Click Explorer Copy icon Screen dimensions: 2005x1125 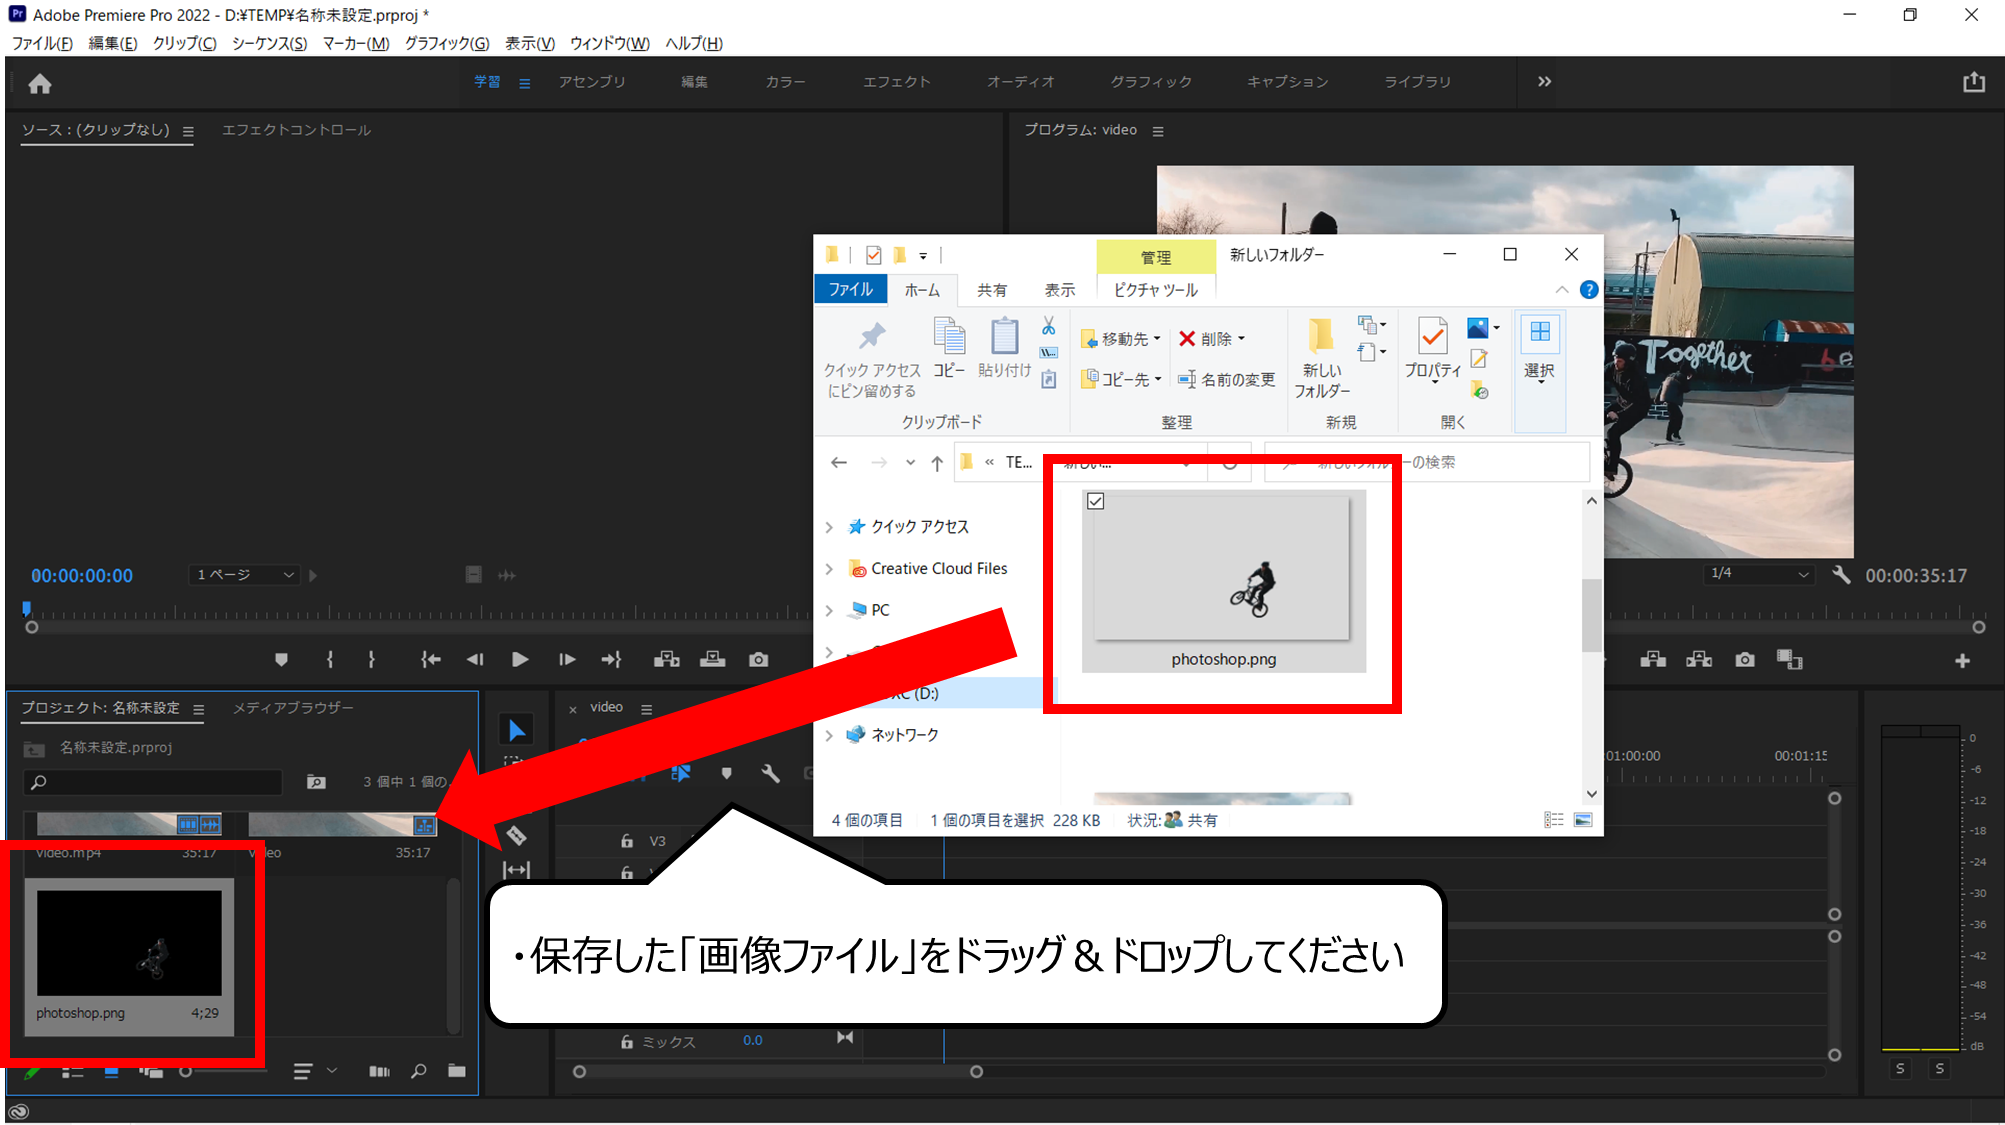pos(949,348)
